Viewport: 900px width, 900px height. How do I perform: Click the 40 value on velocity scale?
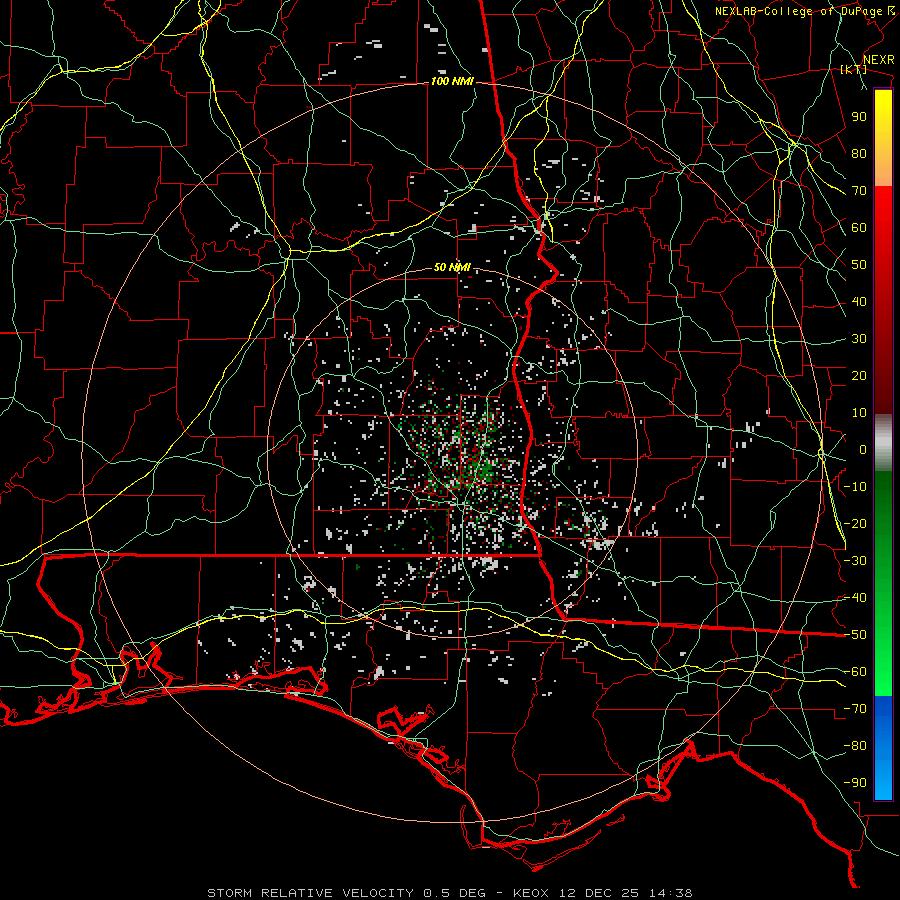859,301
